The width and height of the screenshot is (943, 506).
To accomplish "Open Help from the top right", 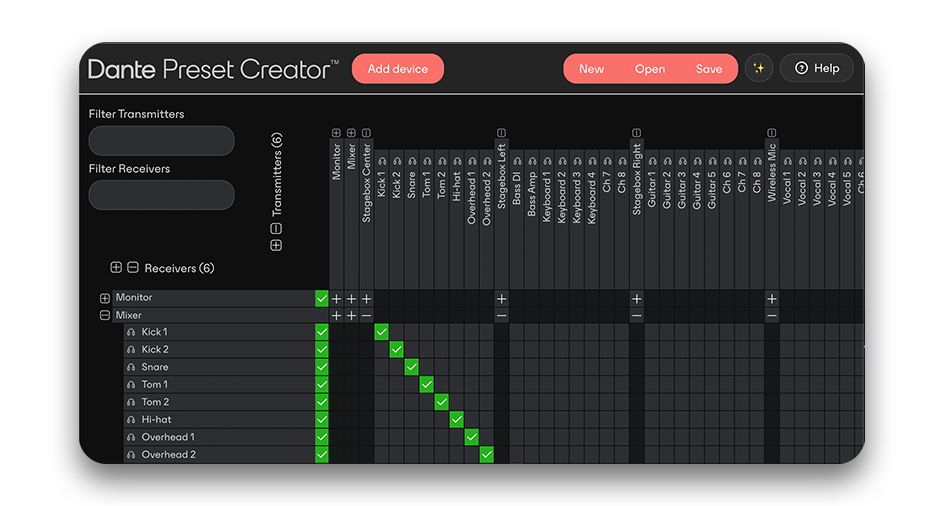I will coord(817,69).
